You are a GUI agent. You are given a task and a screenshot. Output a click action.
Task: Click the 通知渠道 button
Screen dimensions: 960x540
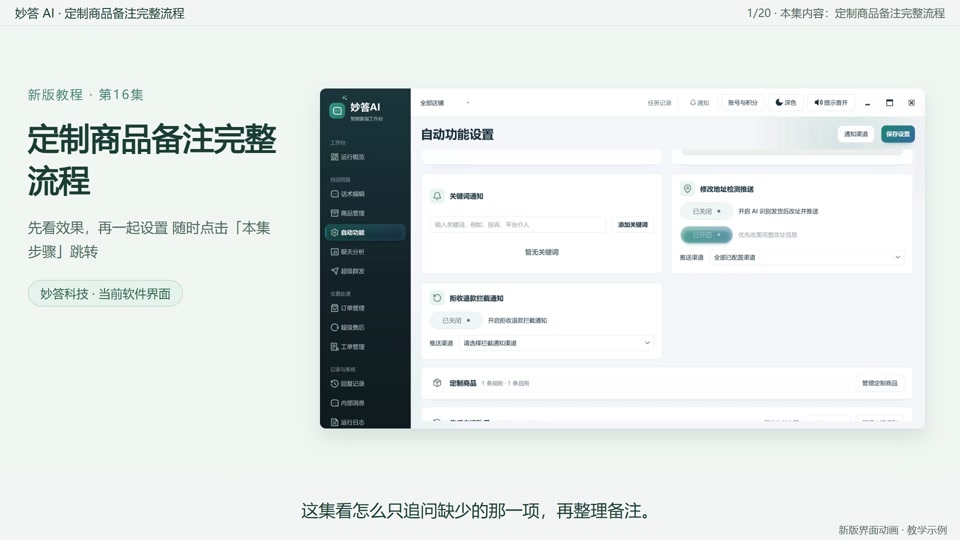point(855,134)
